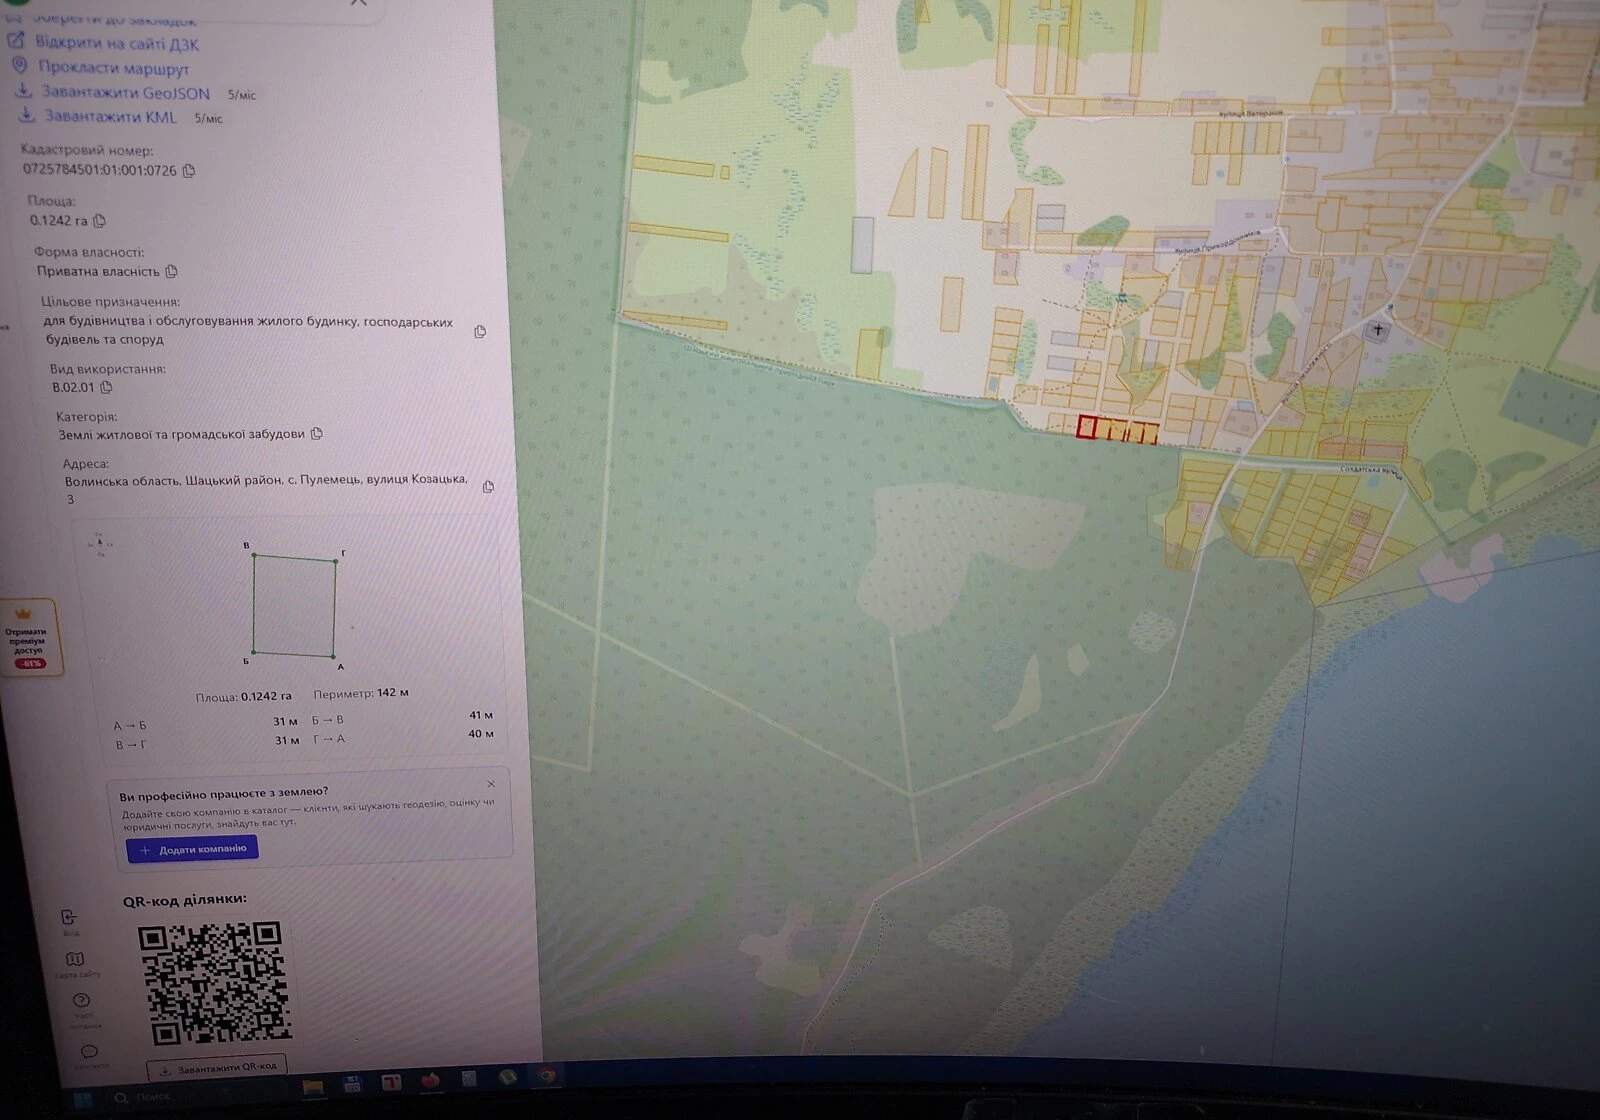Open the login 'Вхід' sidebar icon
The height and width of the screenshot is (1120, 1600).
69,922
